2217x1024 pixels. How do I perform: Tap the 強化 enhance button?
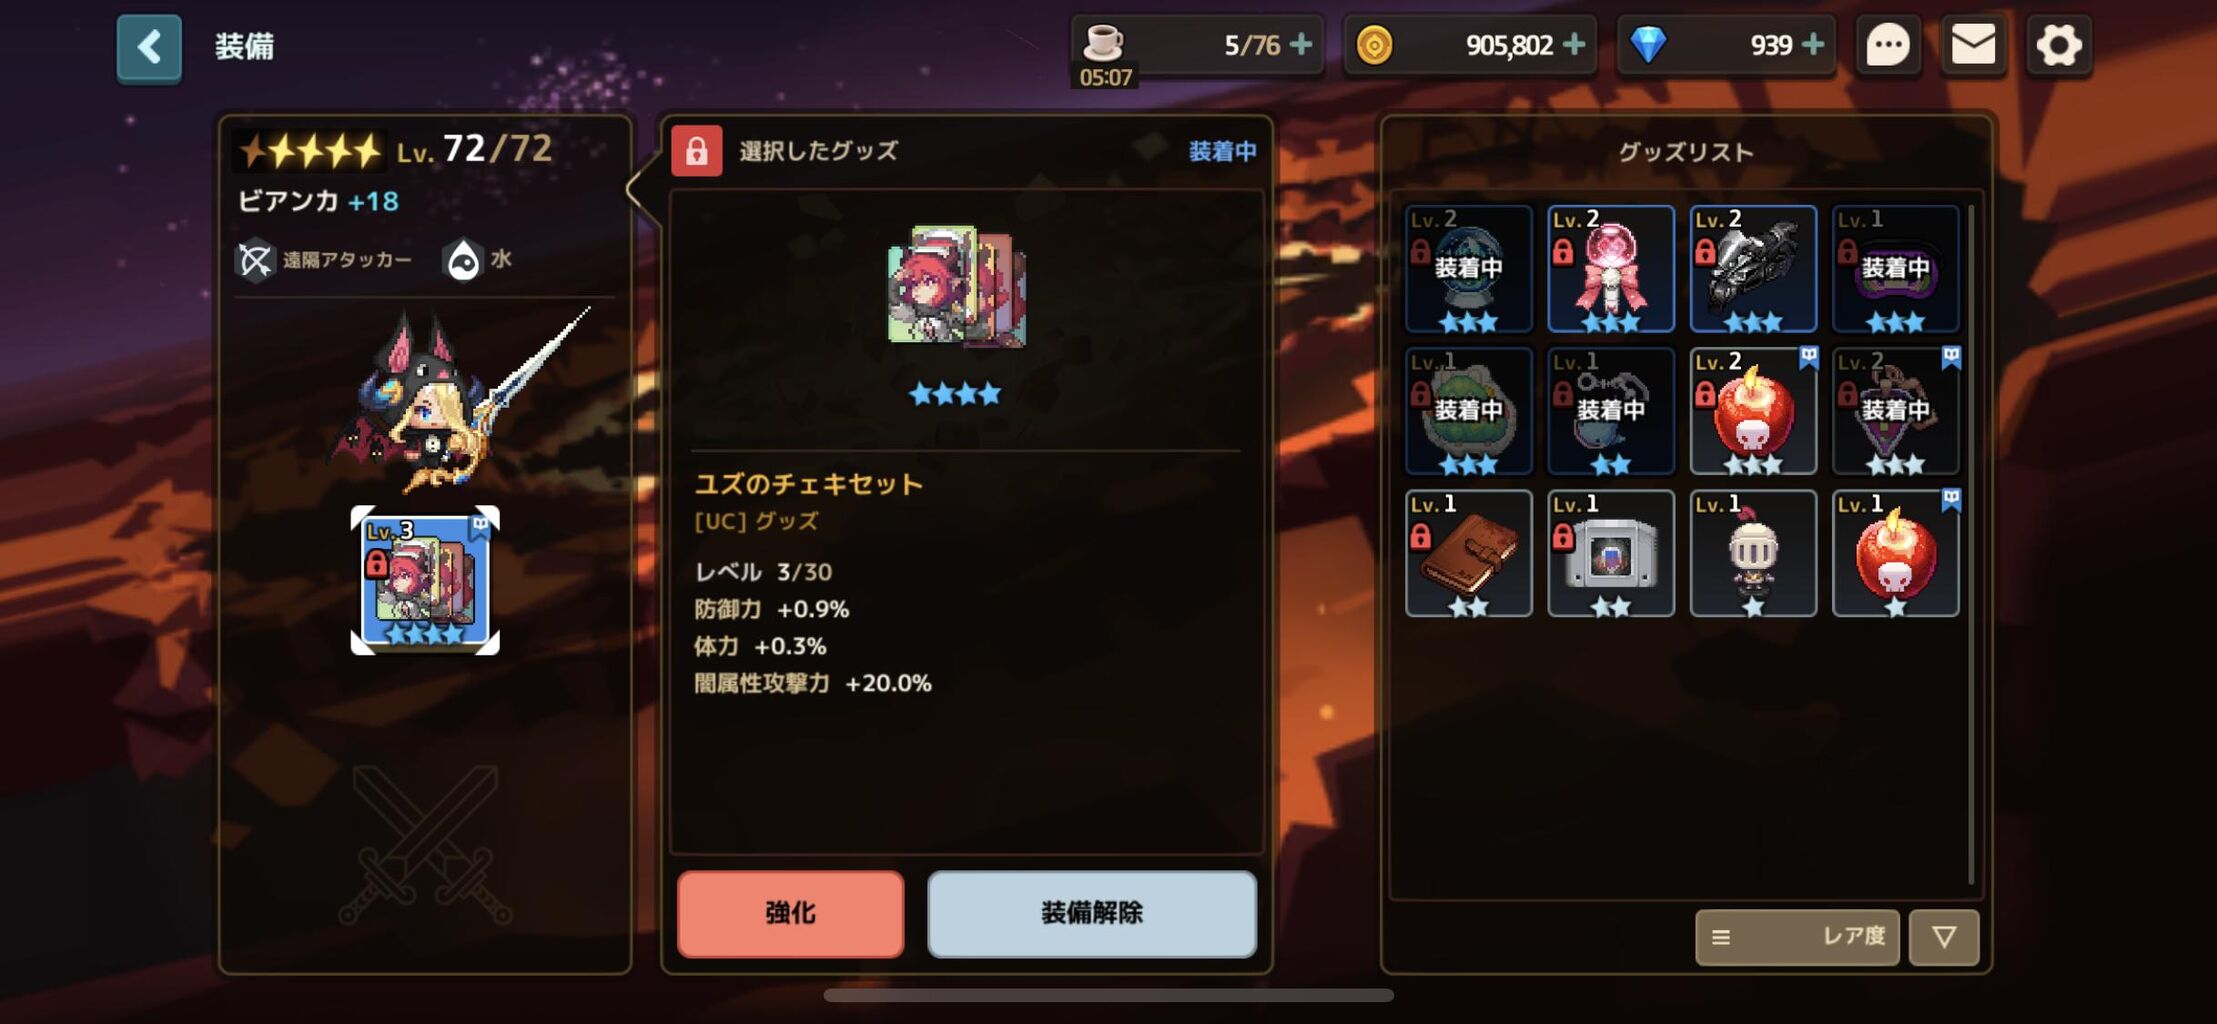pyautogui.click(x=790, y=913)
